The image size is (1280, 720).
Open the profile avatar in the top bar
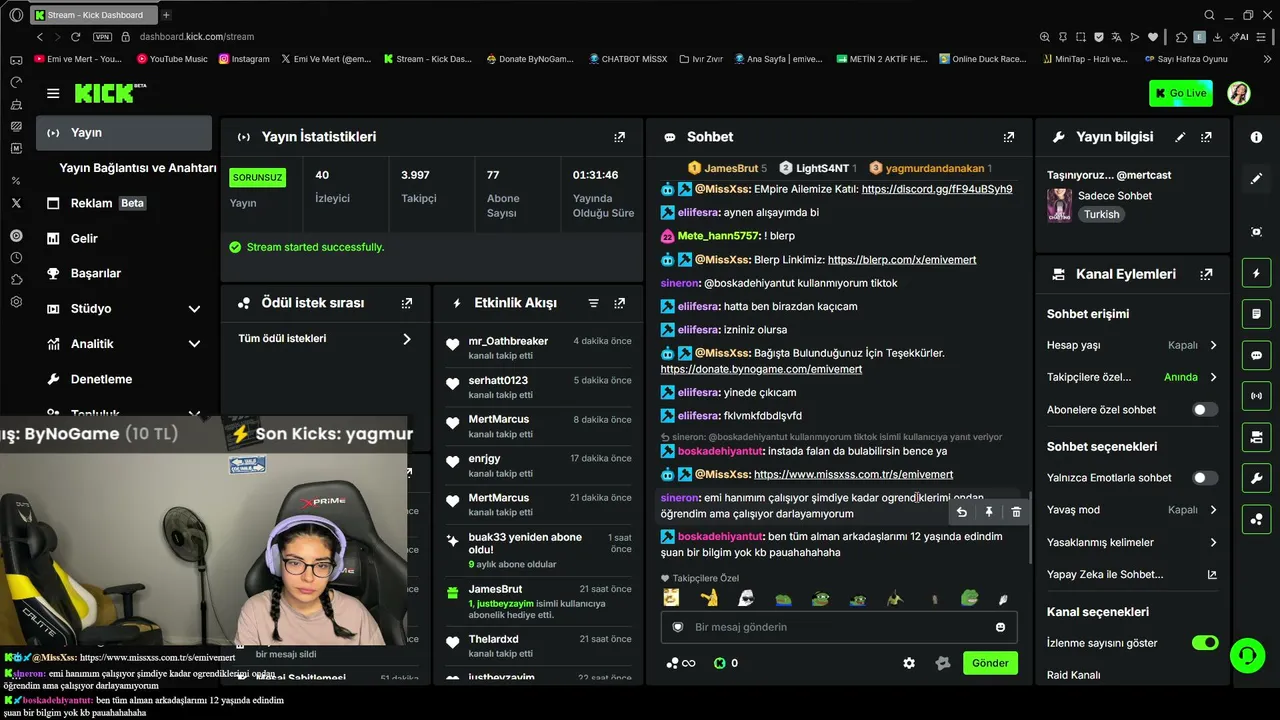[1239, 93]
